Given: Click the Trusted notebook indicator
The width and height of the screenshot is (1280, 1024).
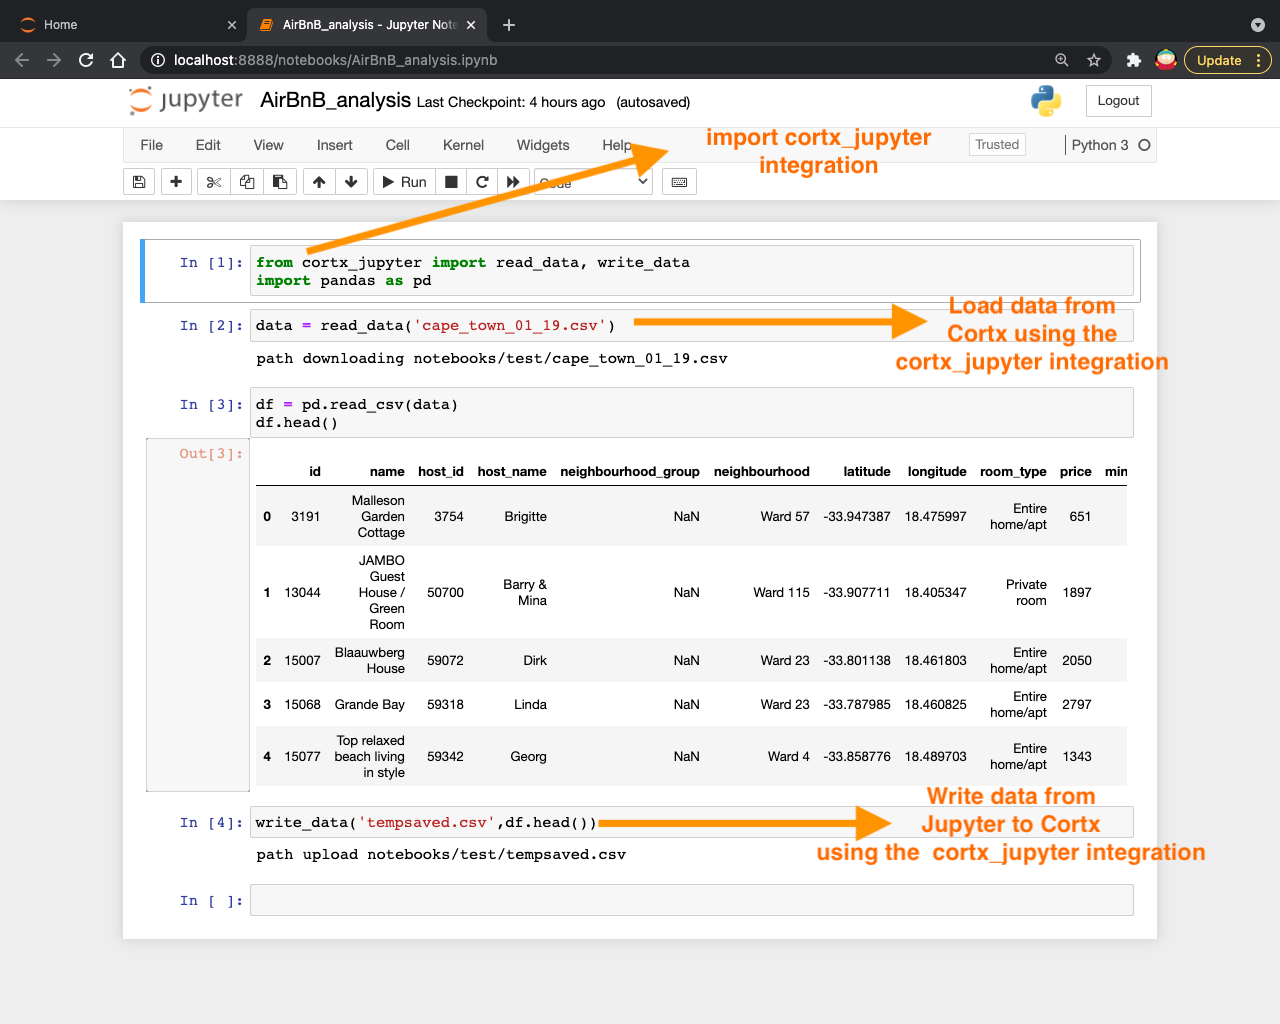Looking at the screenshot, I should tap(997, 145).
